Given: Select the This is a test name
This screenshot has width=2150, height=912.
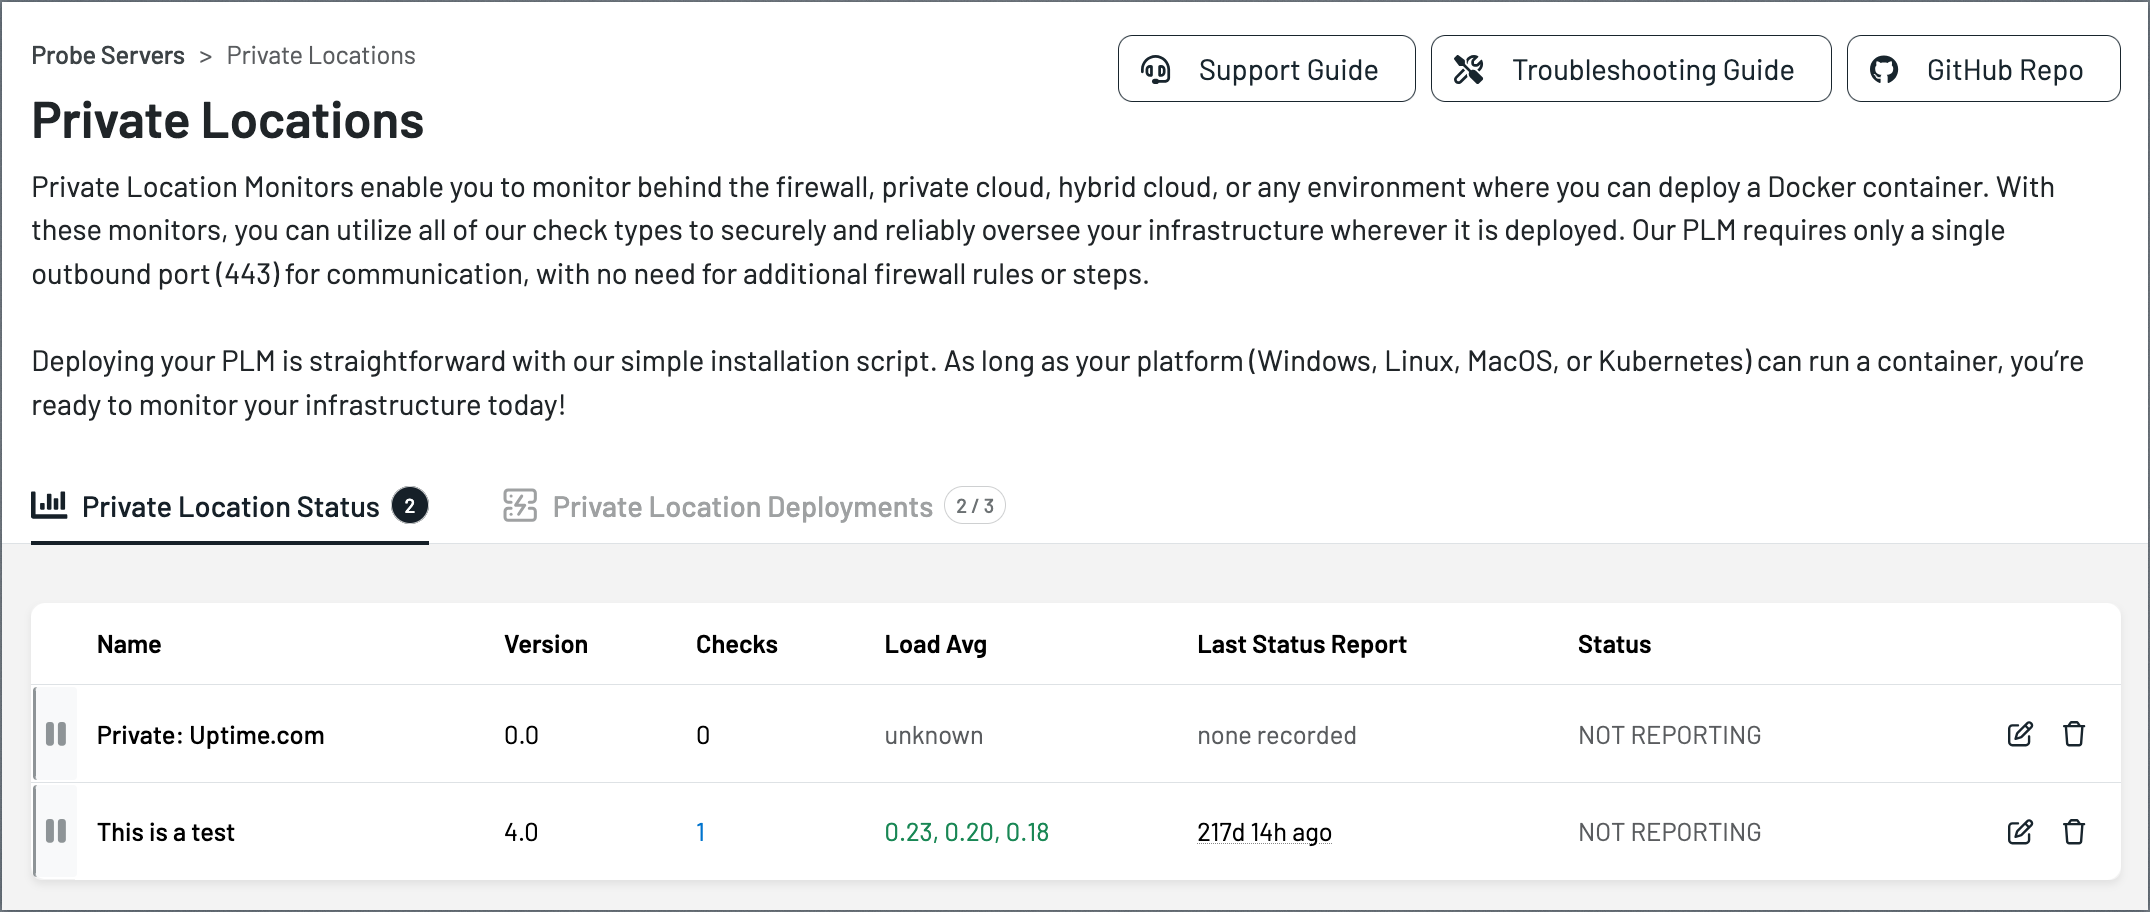Looking at the screenshot, I should pos(166,832).
